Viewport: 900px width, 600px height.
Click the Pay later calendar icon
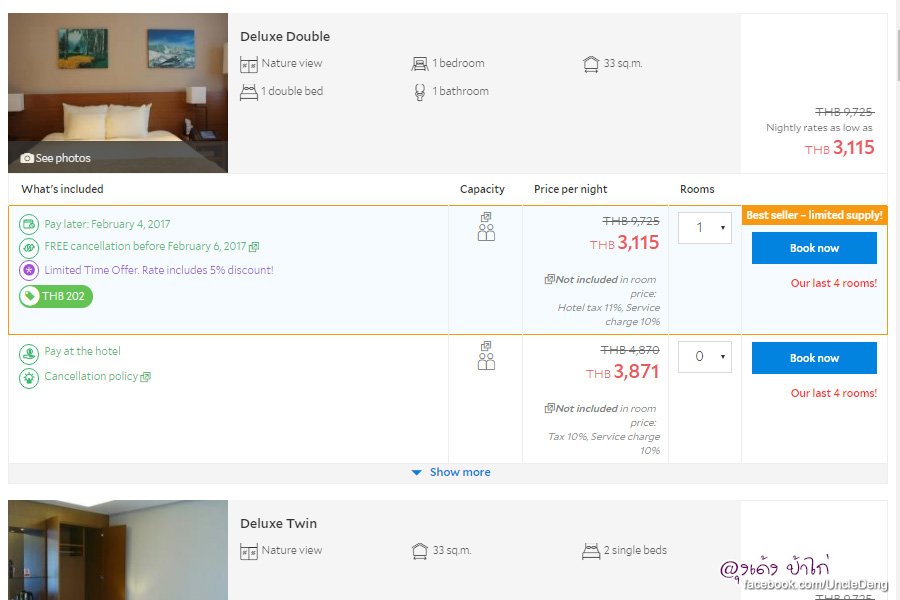tap(29, 224)
